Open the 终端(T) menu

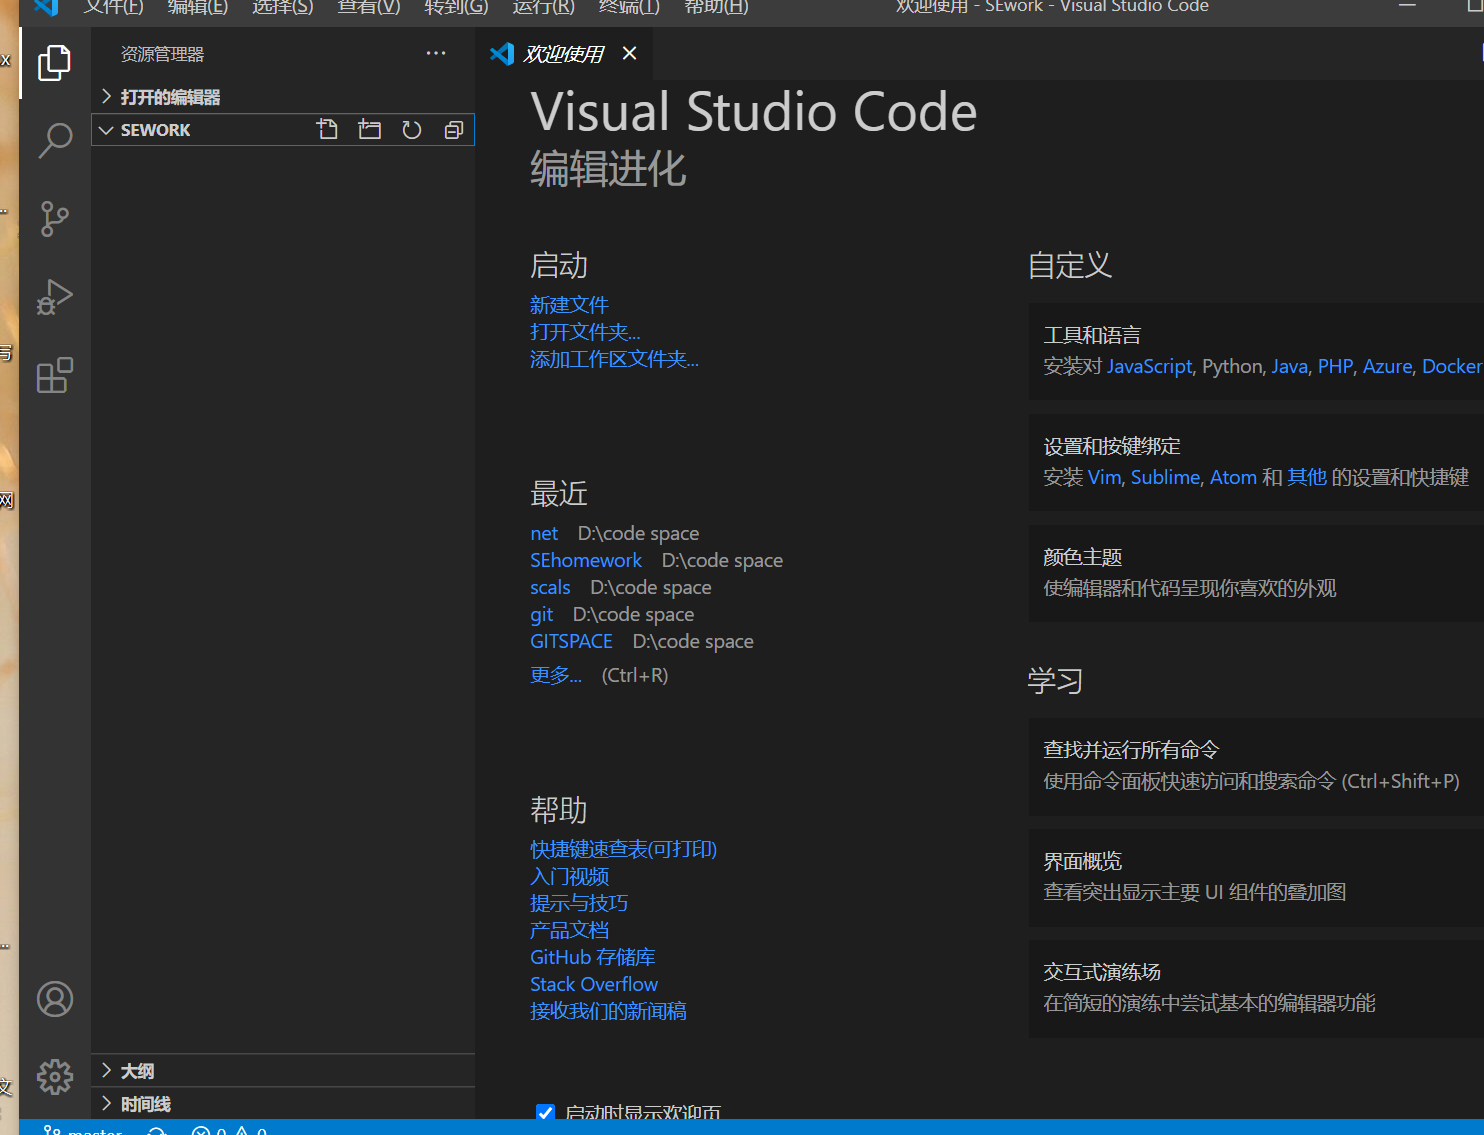click(x=629, y=7)
